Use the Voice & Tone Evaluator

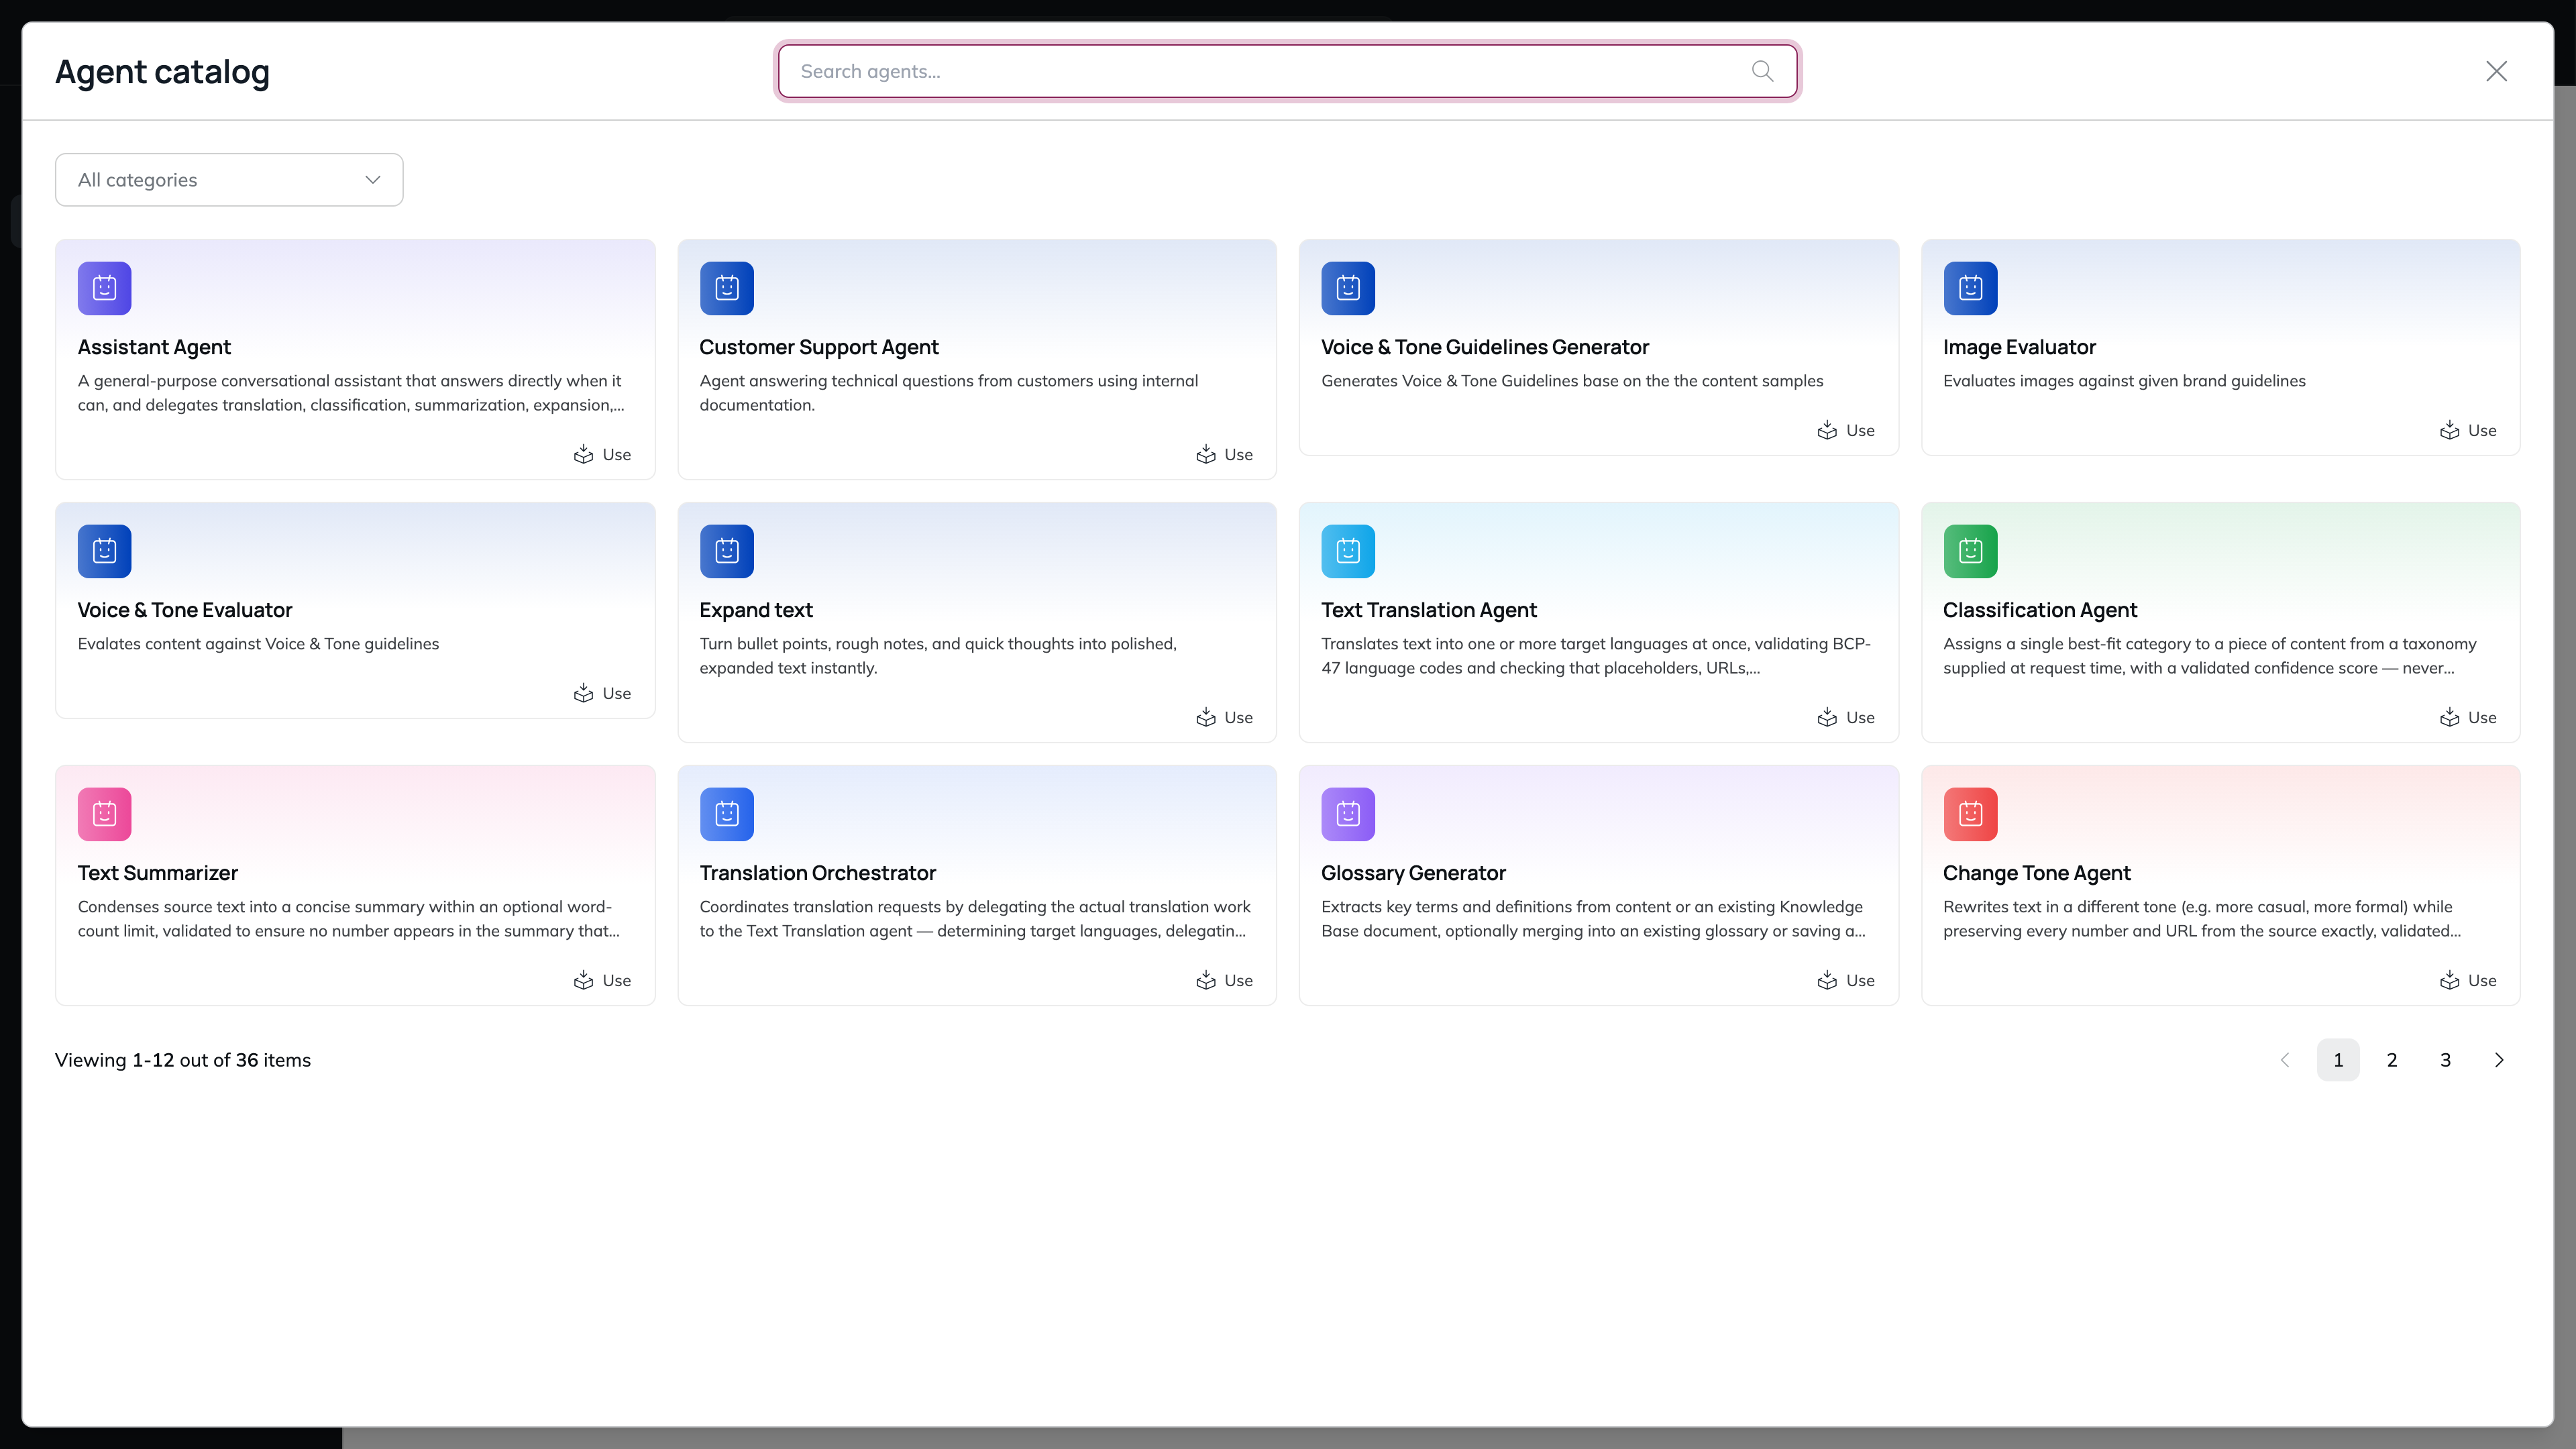pos(602,694)
